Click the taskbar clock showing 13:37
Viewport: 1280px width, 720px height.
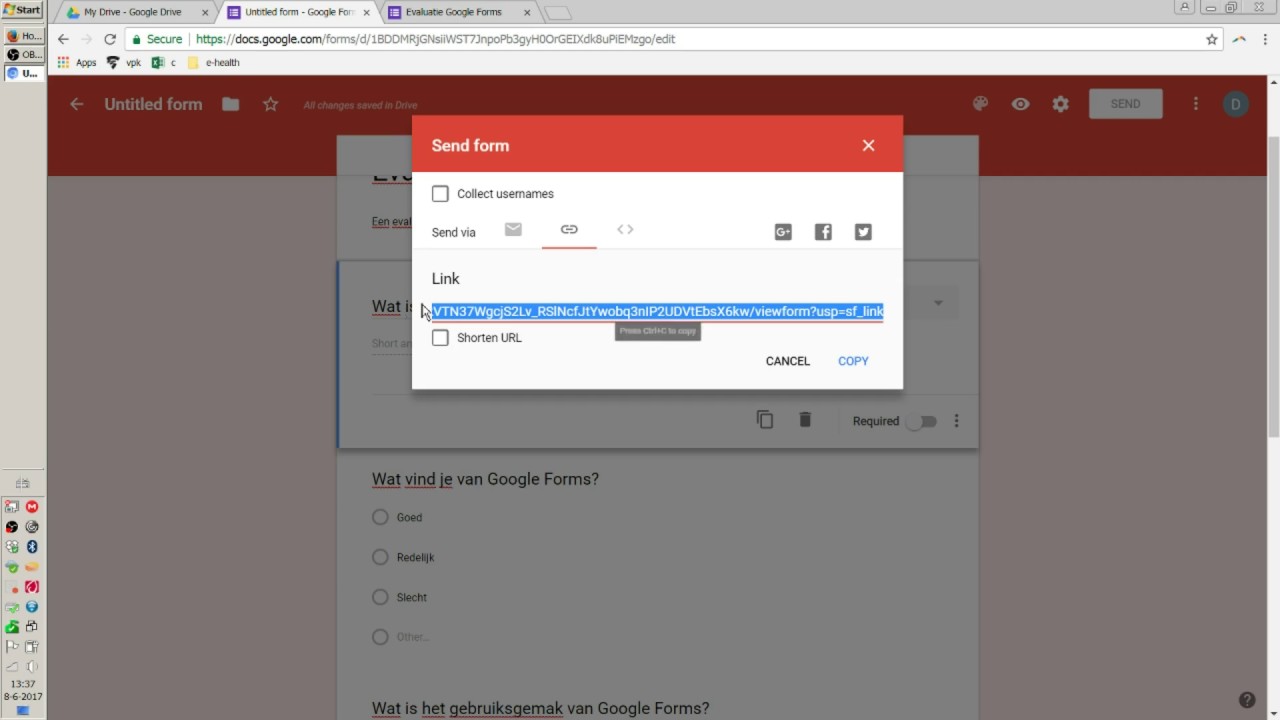click(22, 684)
